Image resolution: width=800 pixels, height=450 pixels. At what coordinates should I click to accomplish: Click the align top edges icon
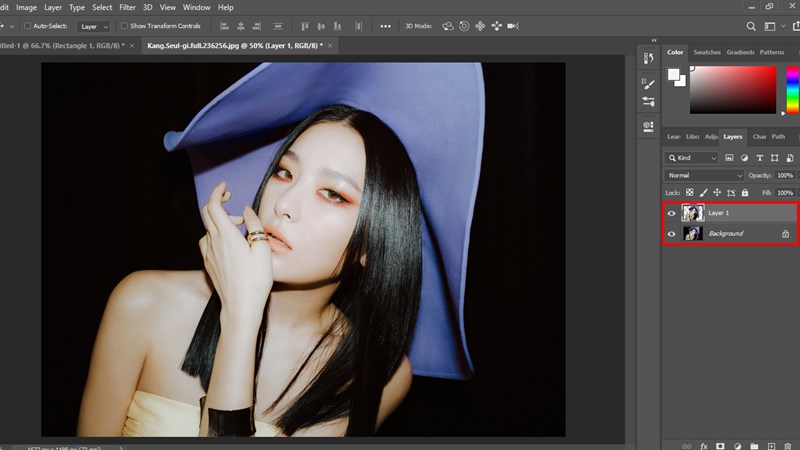(305, 26)
